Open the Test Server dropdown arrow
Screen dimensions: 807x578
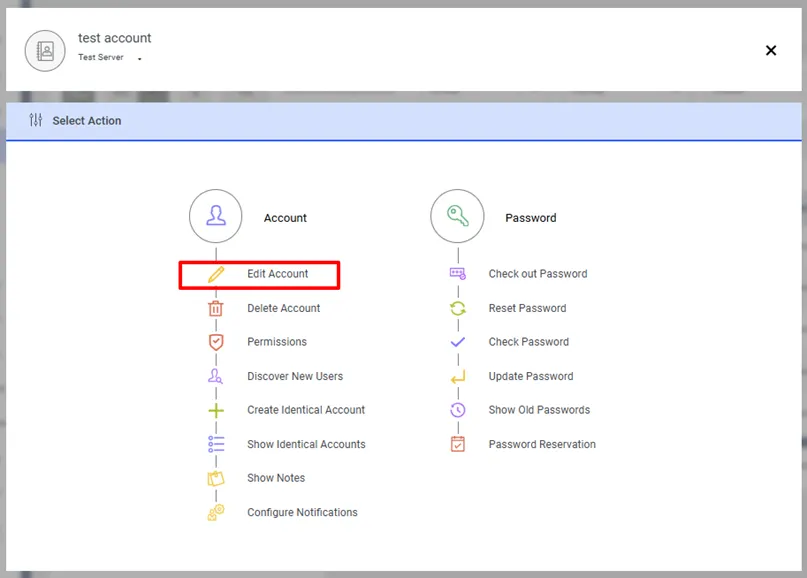(x=139, y=59)
